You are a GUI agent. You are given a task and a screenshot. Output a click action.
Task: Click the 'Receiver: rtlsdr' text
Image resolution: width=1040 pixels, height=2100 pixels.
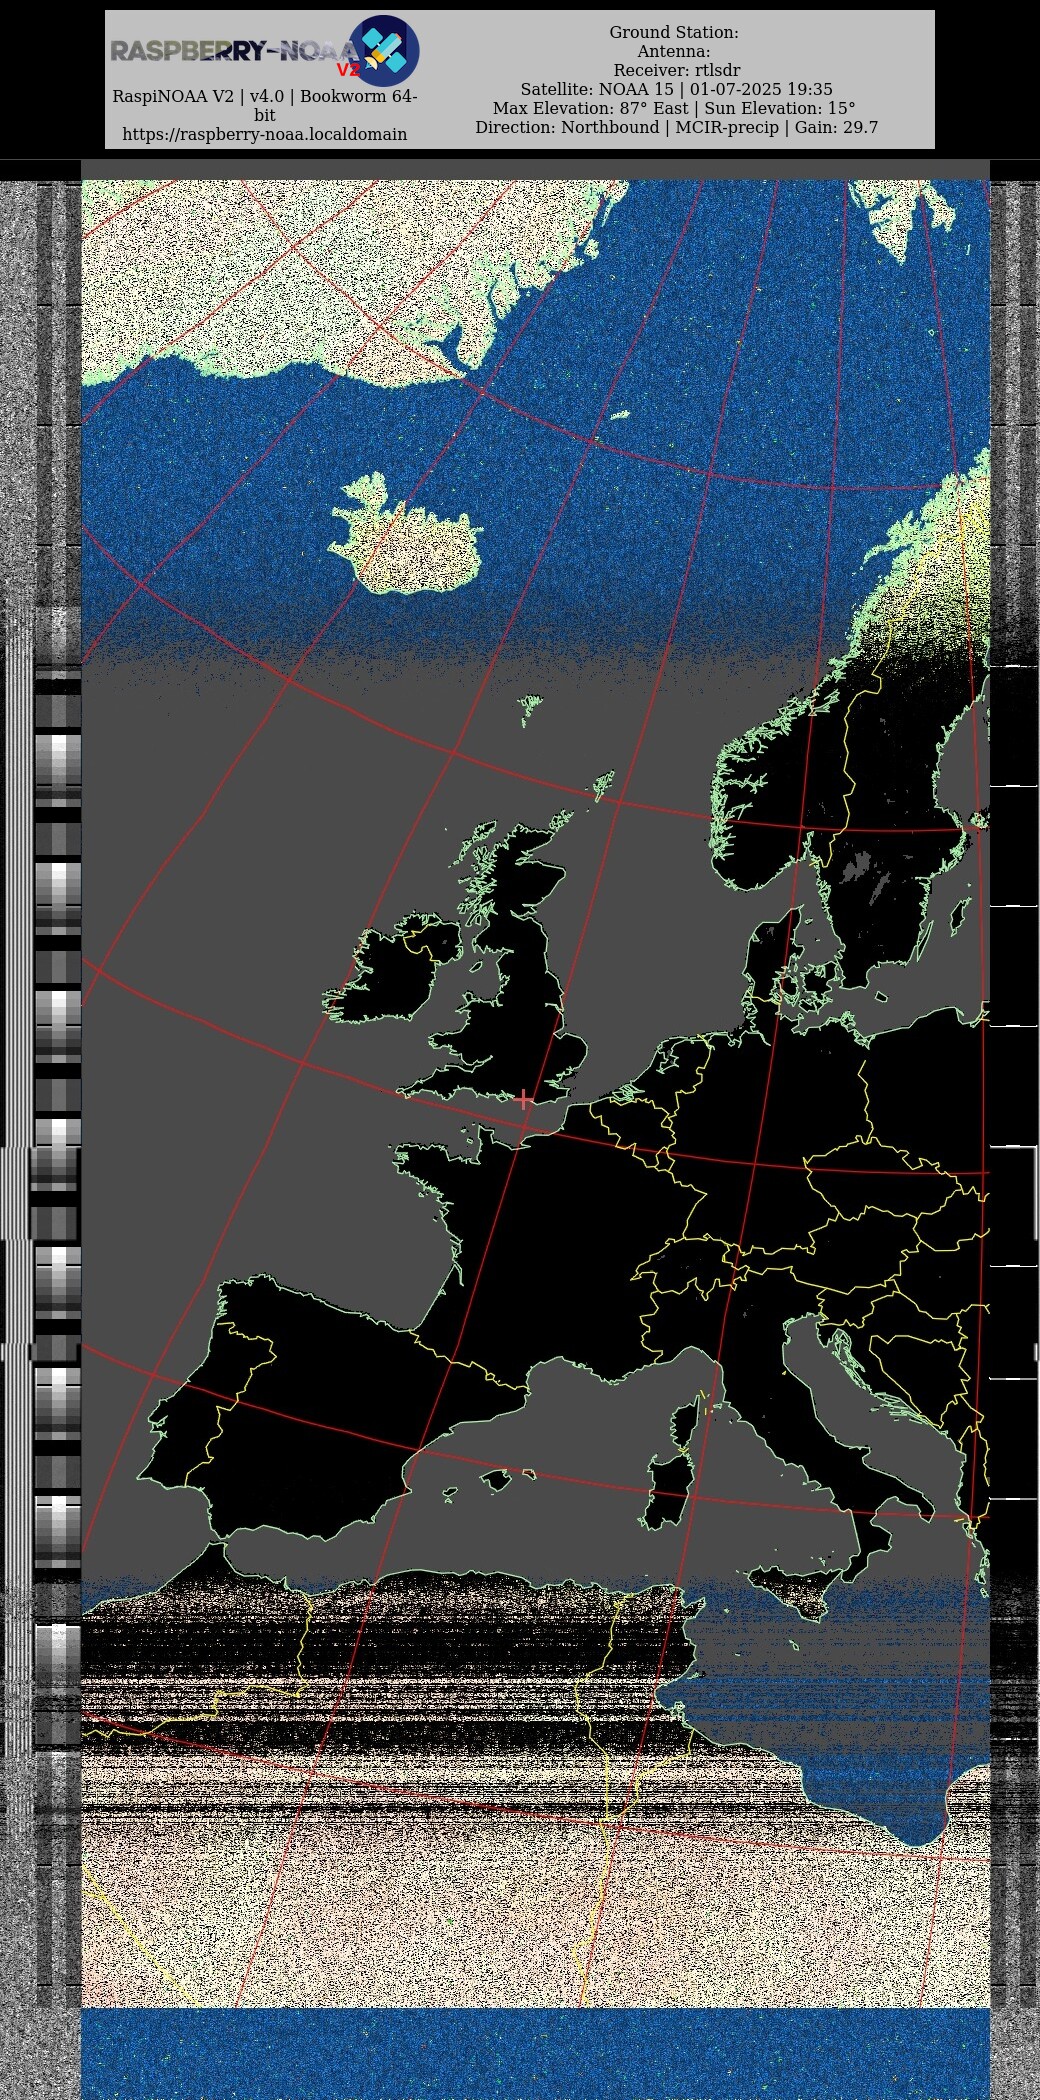[677, 70]
